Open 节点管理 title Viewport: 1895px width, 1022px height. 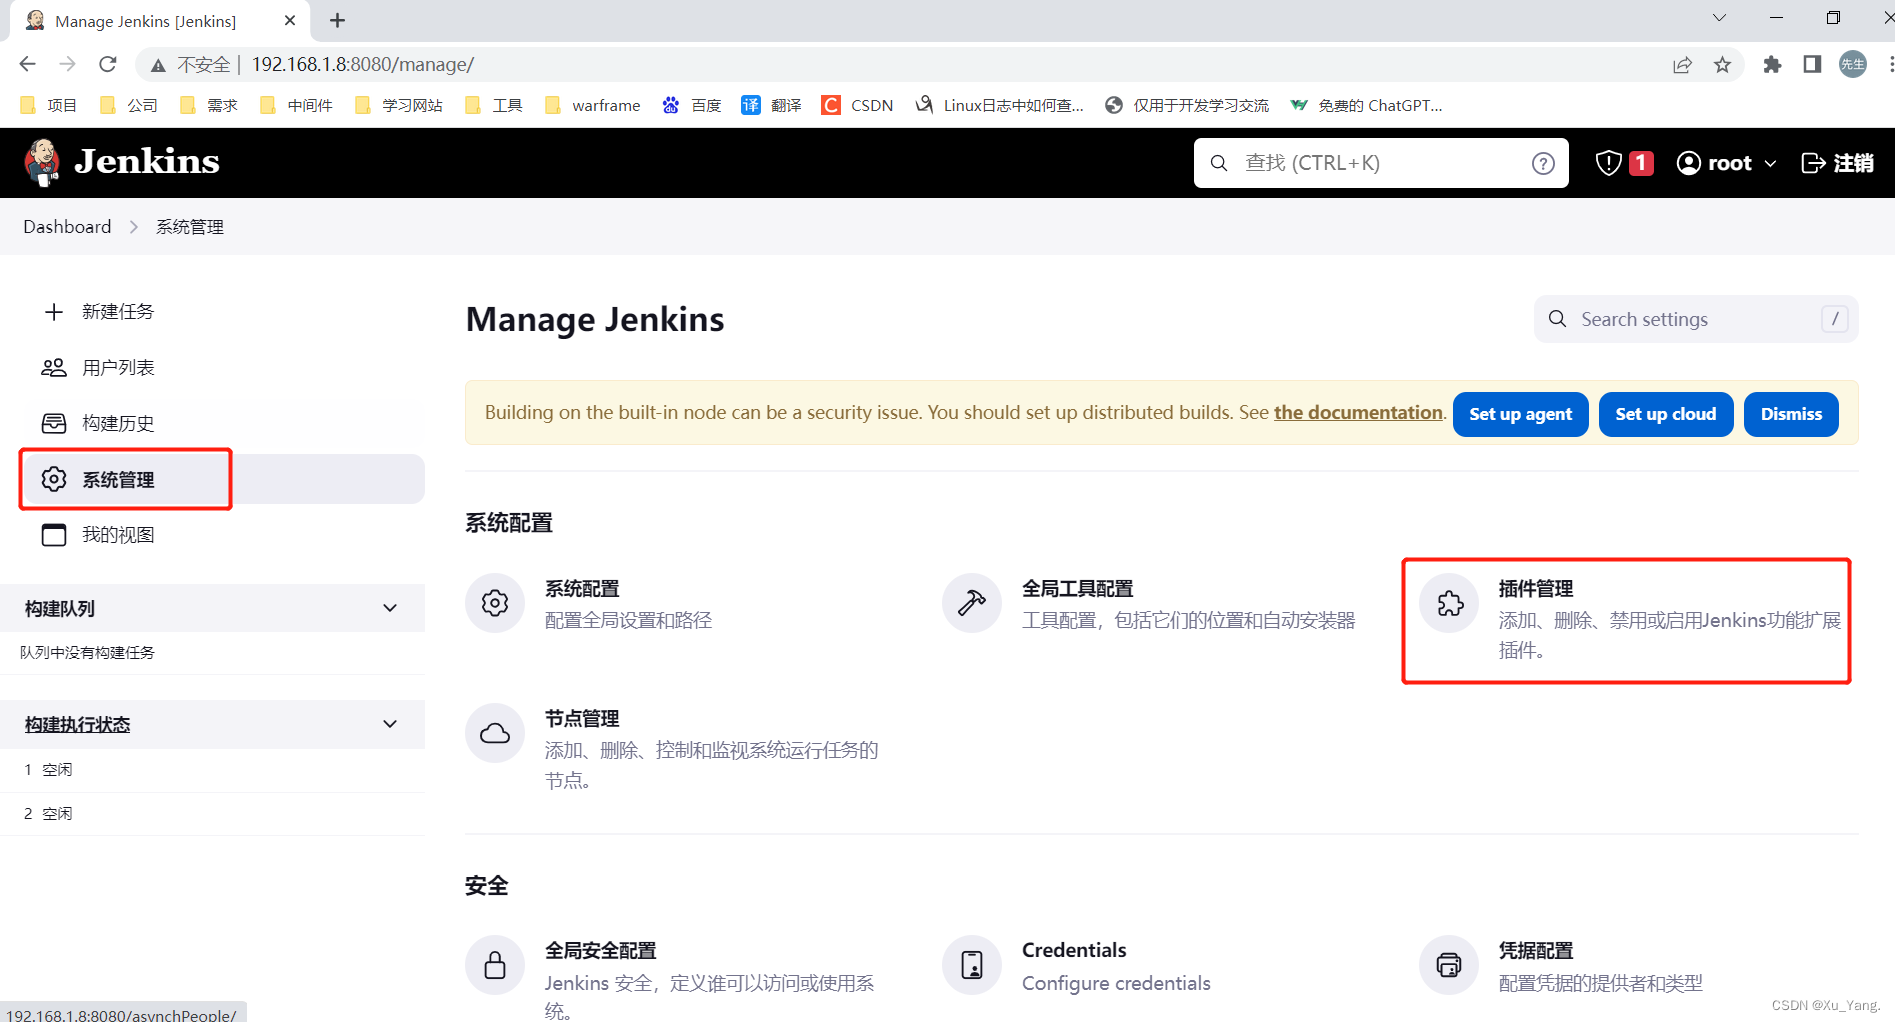(582, 719)
